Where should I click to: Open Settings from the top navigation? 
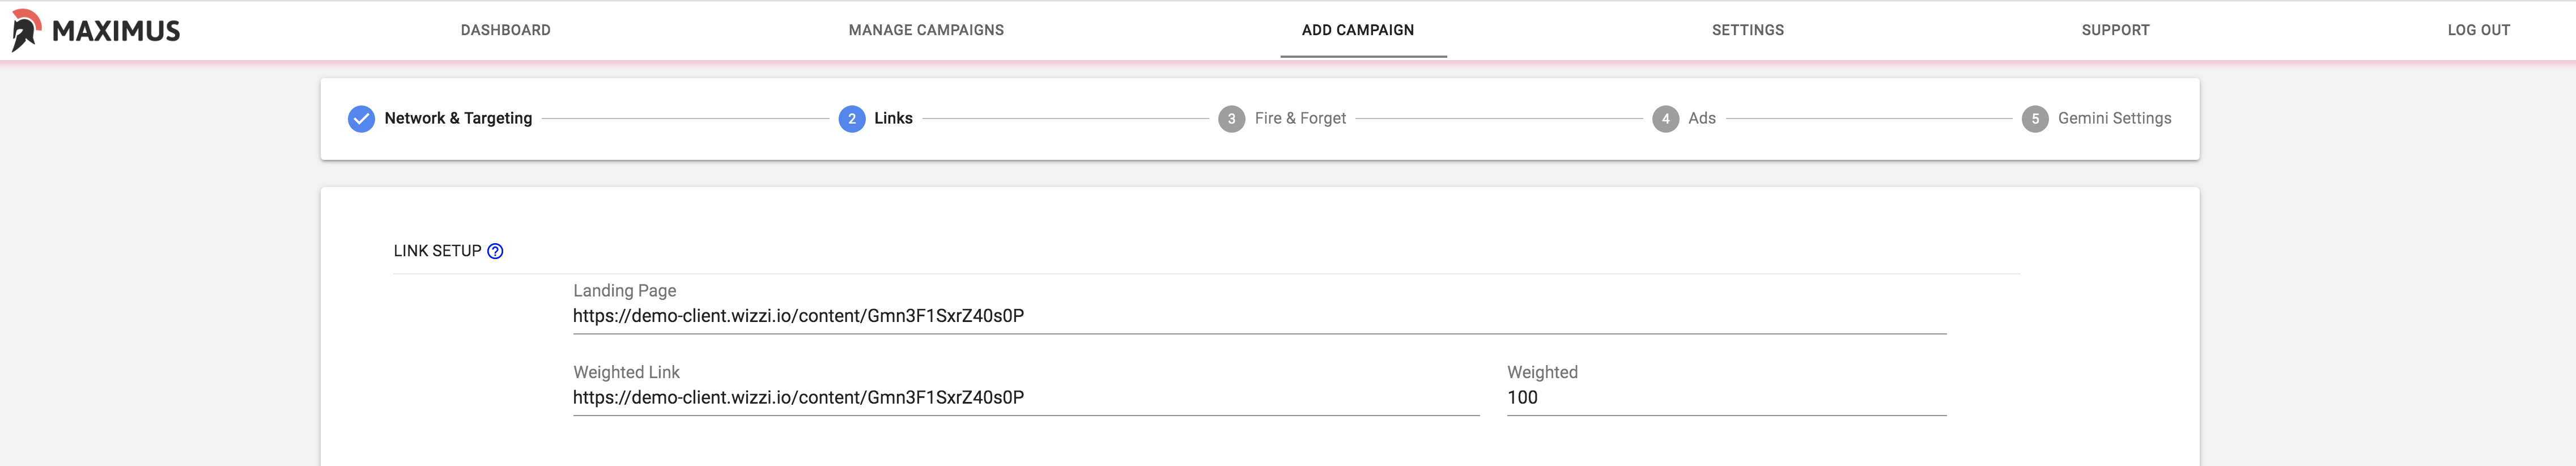click(1747, 30)
